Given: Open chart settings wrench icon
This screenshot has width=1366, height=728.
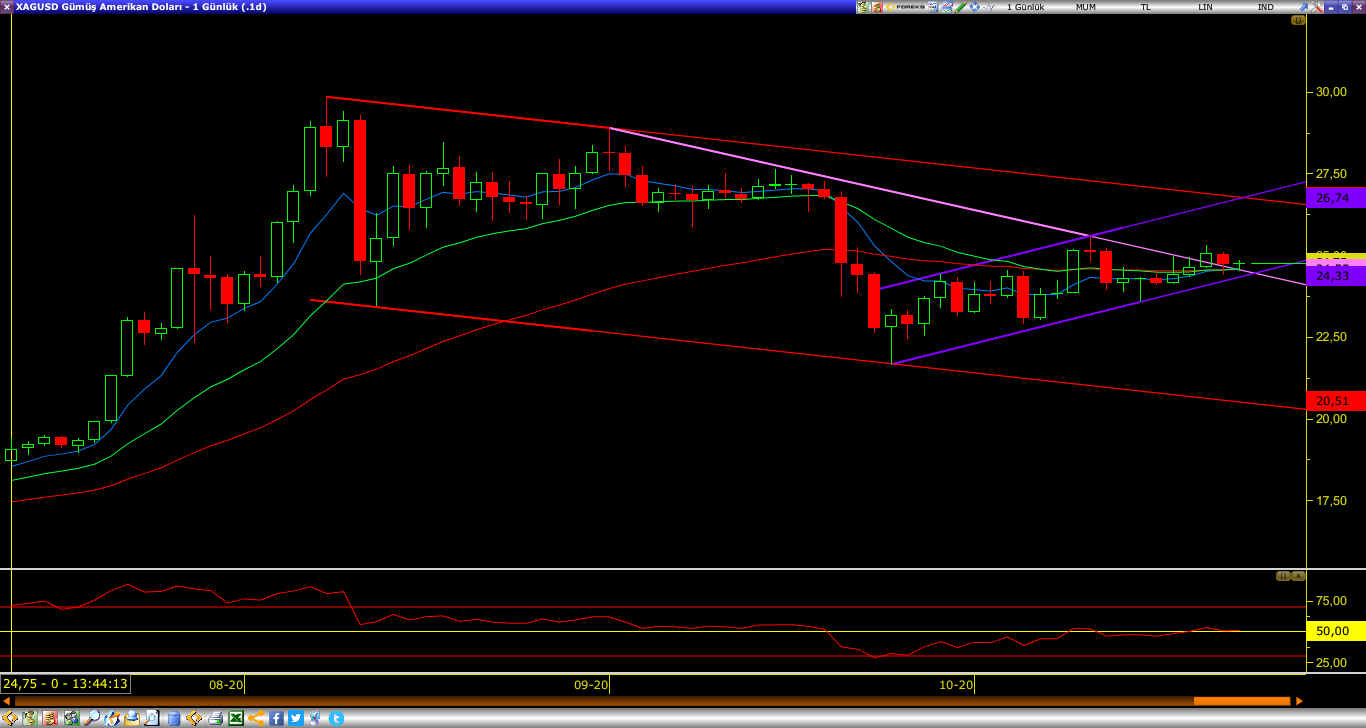Looking at the screenshot, I should point(1317,7).
